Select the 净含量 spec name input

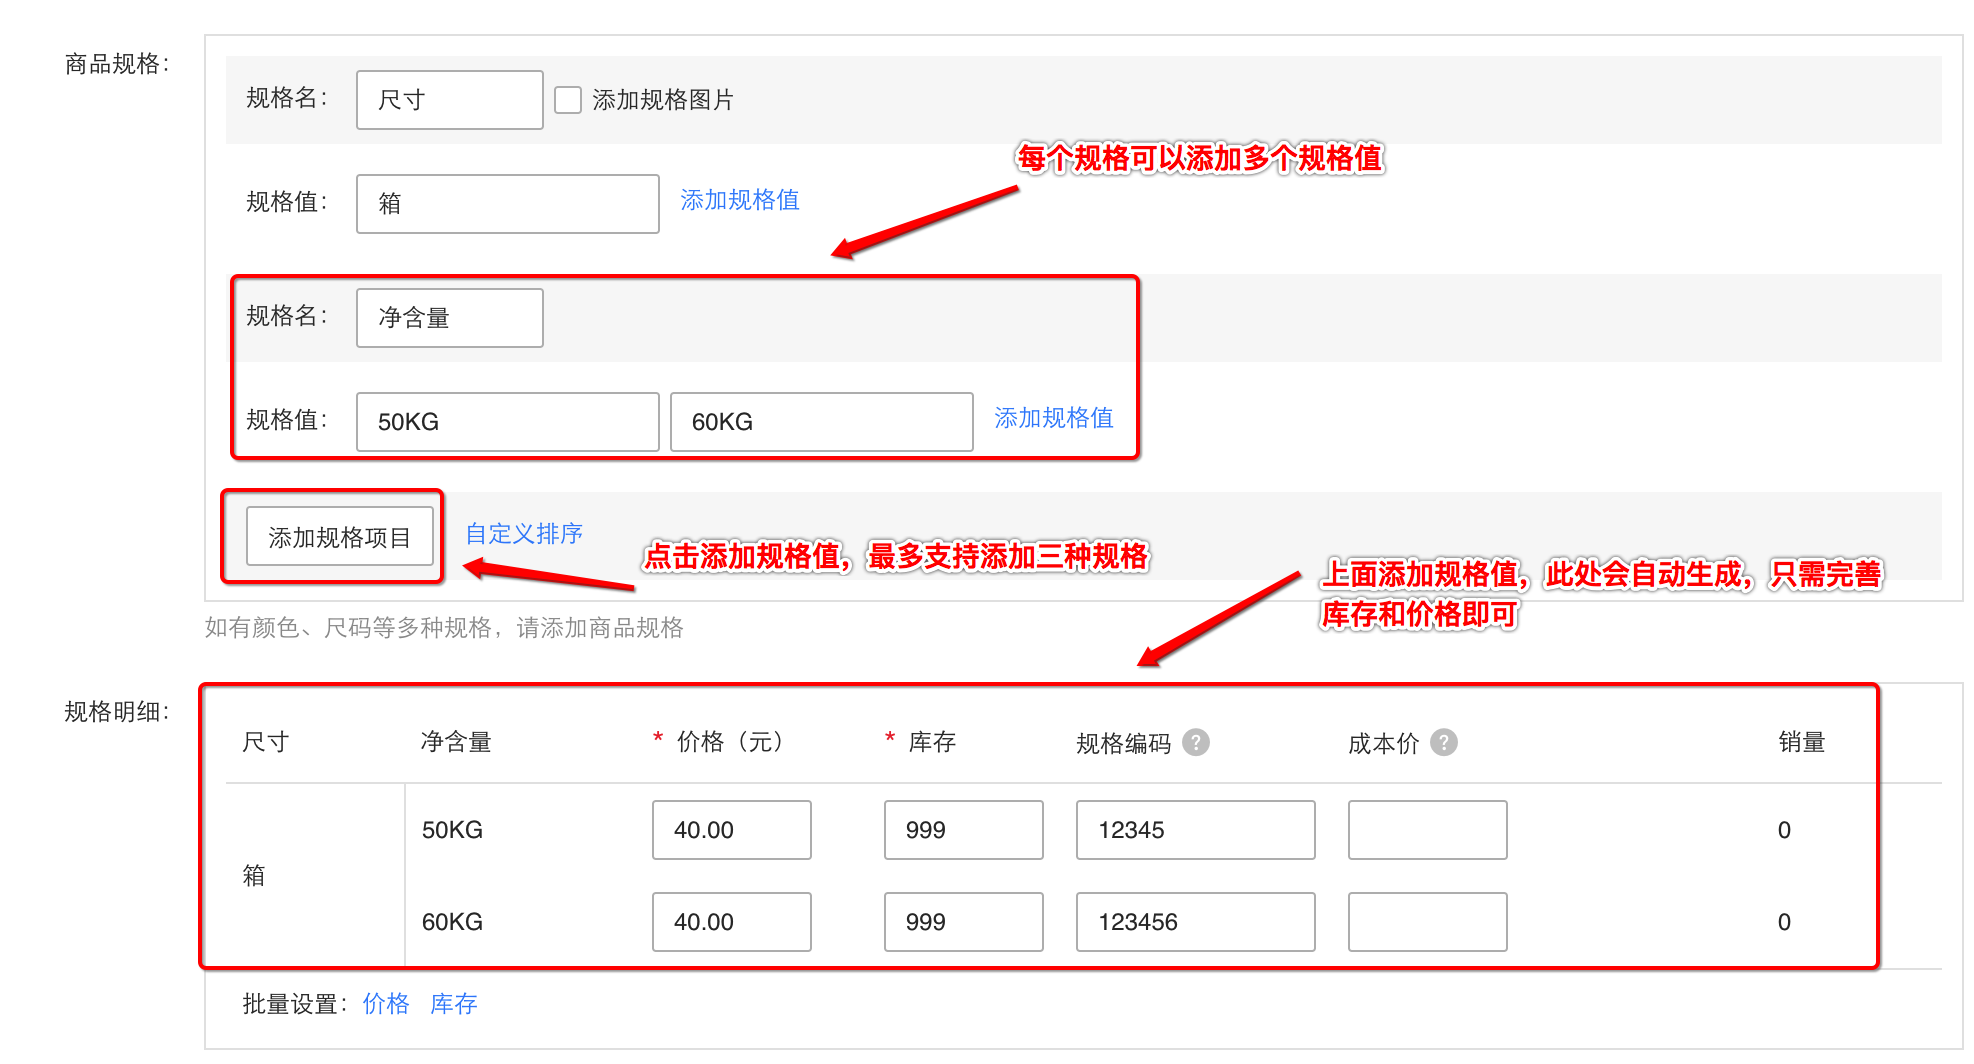click(x=448, y=317)
